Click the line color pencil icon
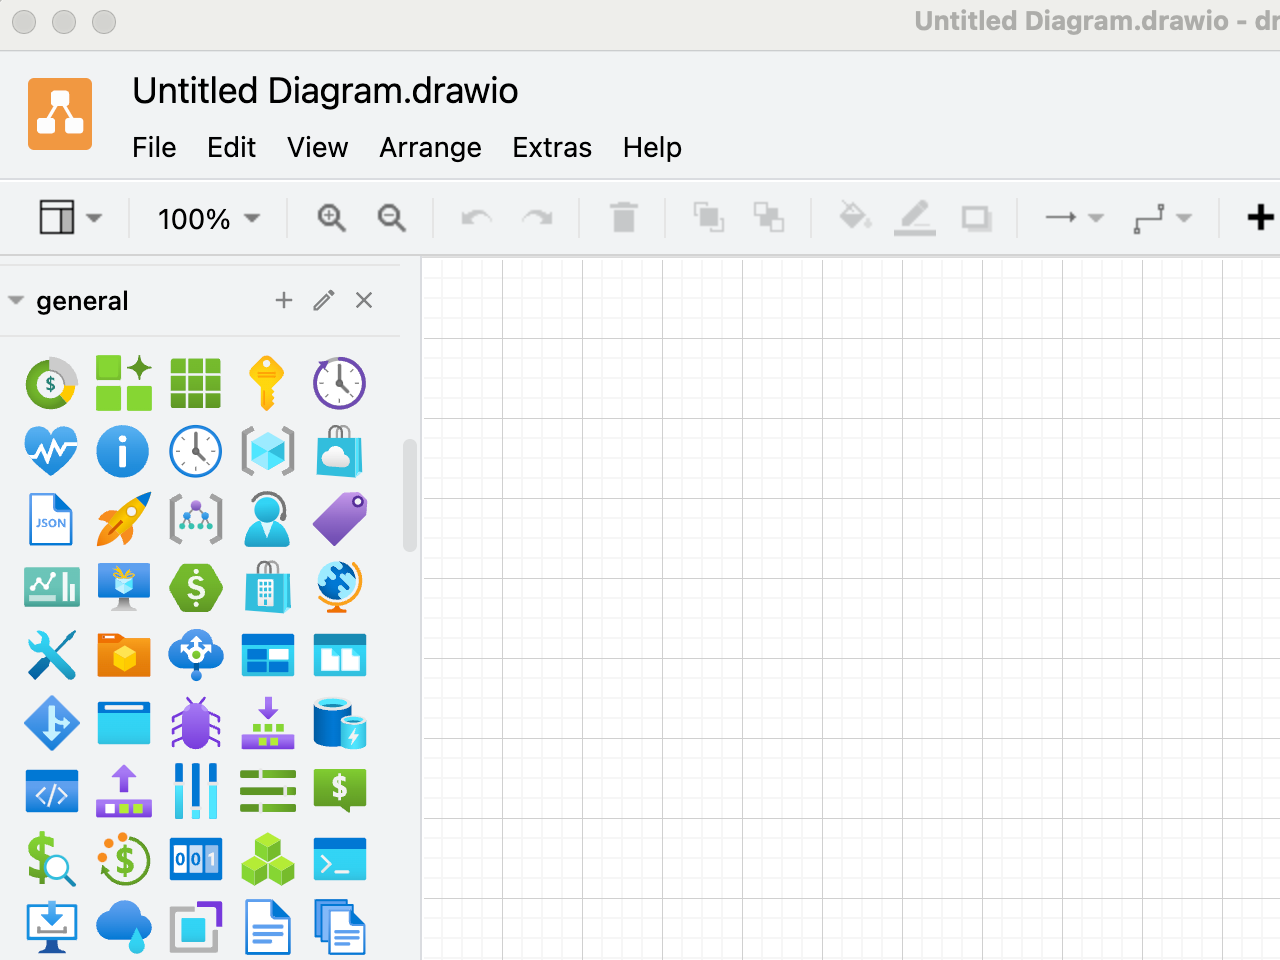This screenshot has width=1280, height=960. point(914,217)
